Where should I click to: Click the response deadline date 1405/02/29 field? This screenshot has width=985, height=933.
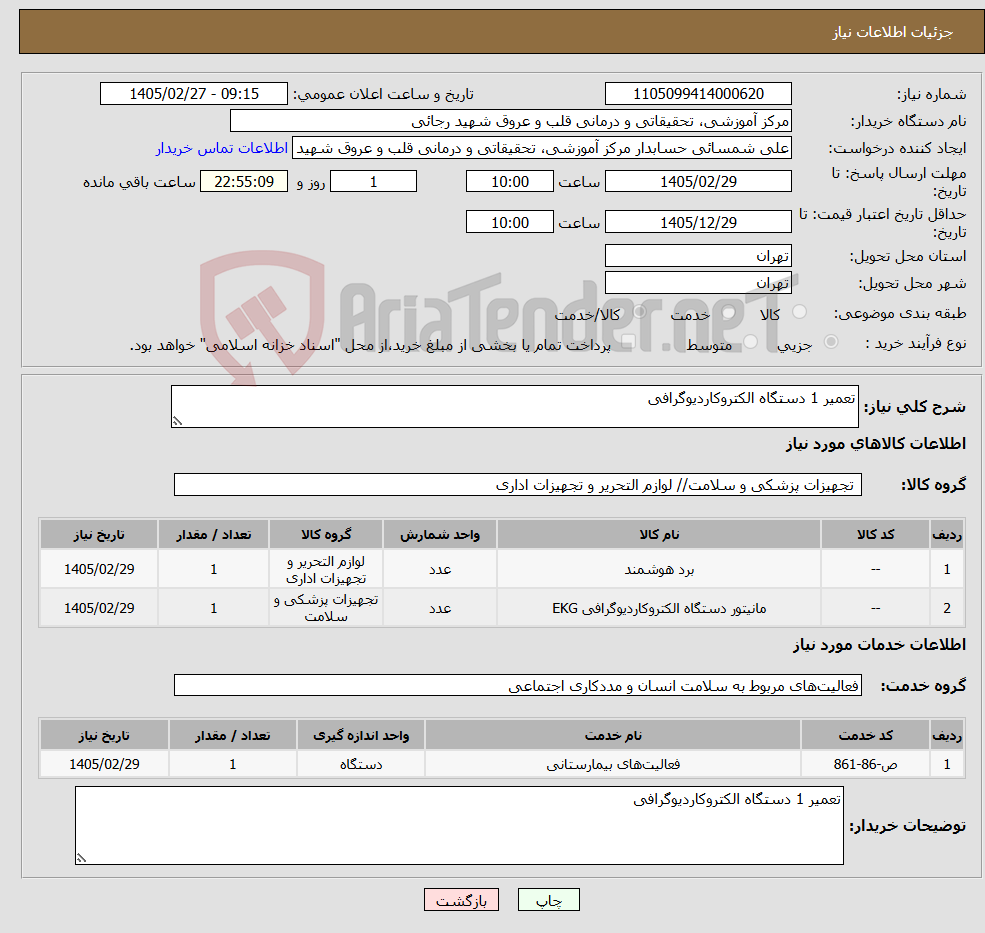(698, 182)
